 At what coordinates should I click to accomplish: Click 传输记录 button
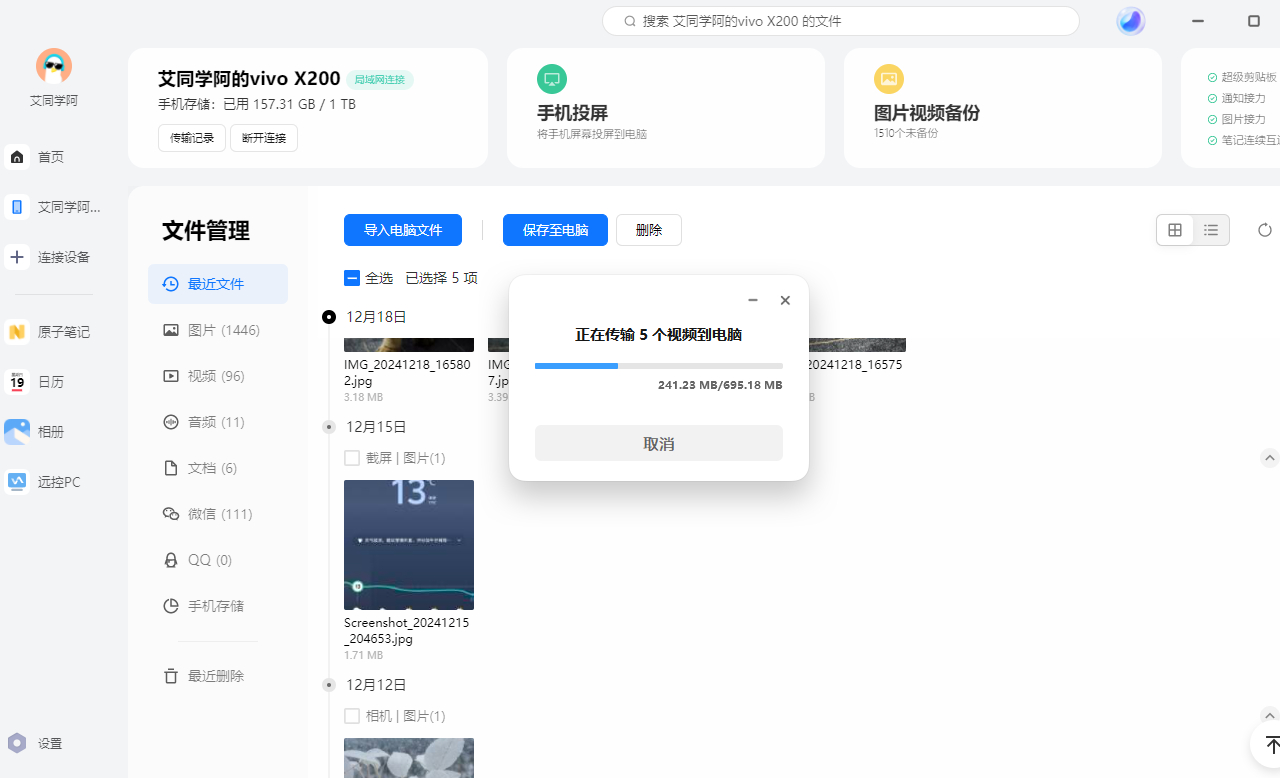coord(192,138)
